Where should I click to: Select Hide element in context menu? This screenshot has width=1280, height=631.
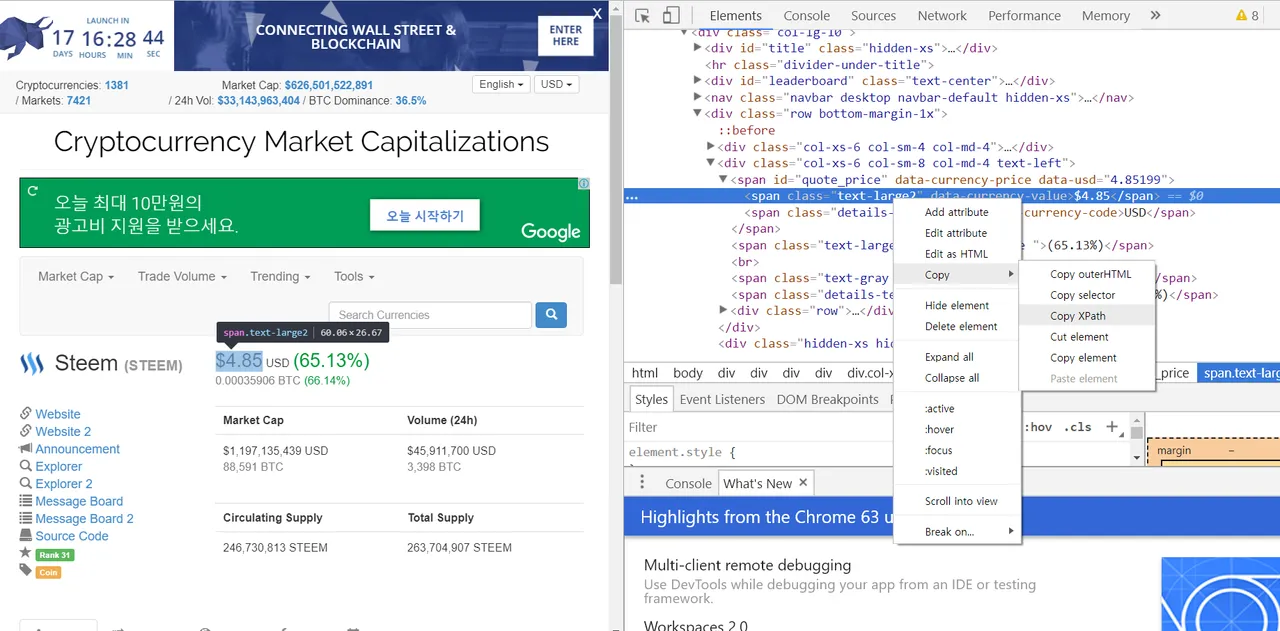[957, 306]
